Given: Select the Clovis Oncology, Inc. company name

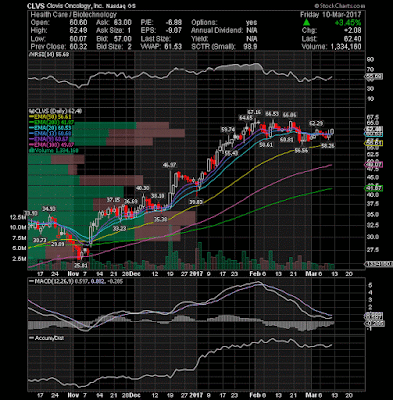Looking at the screenshot, I should (74, 6).
